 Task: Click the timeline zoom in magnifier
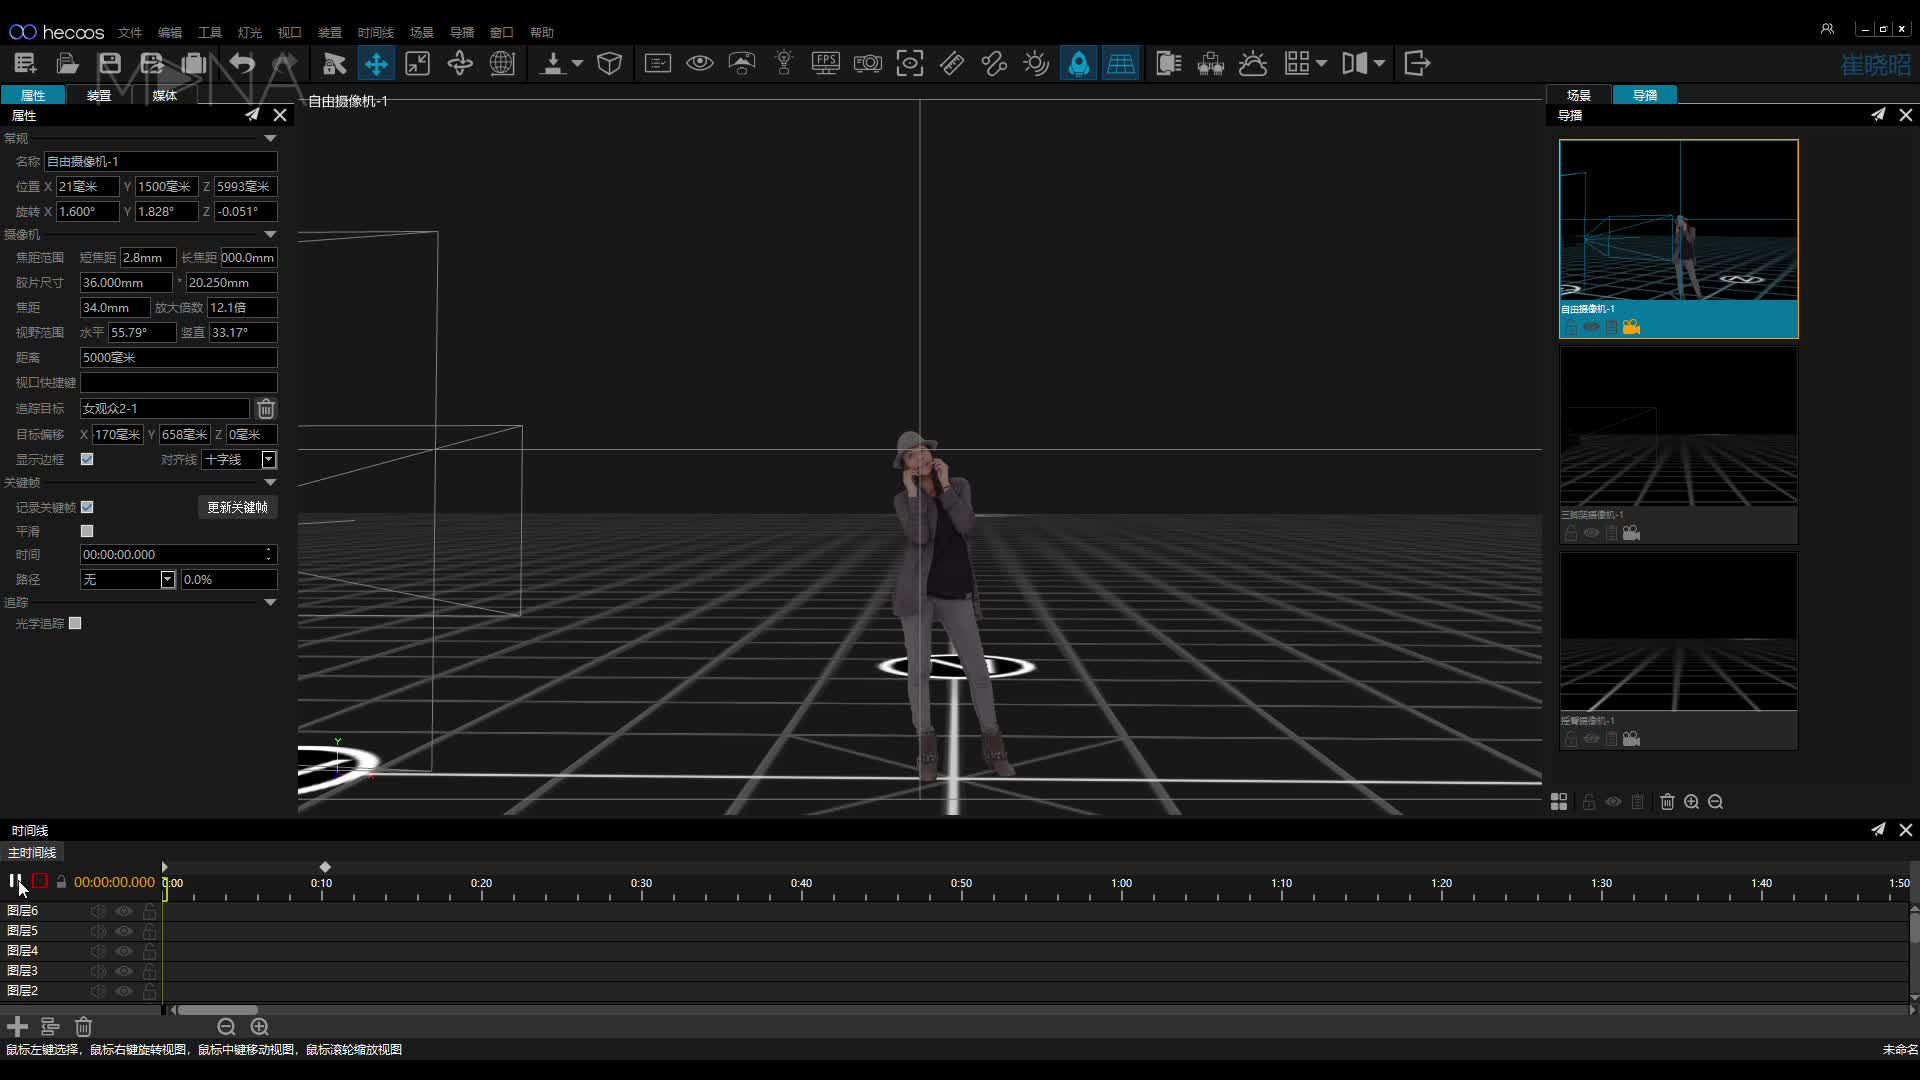click(260, 1027)
